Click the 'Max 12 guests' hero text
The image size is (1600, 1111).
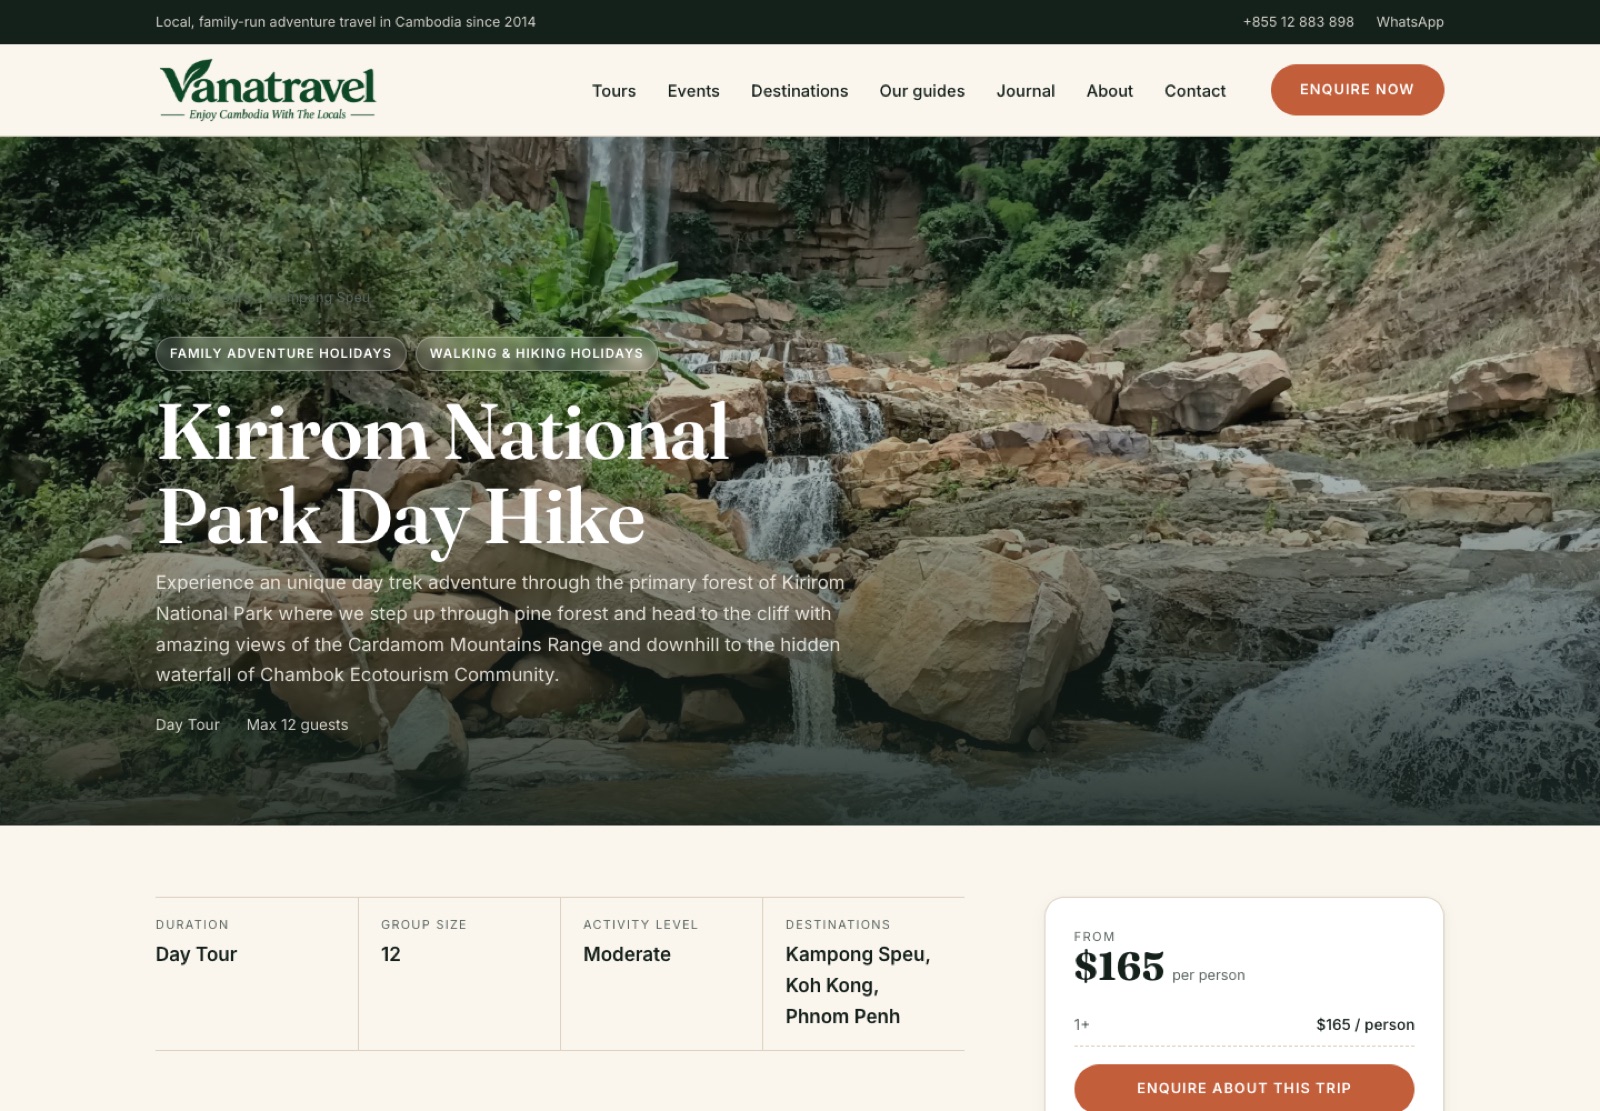297,725
